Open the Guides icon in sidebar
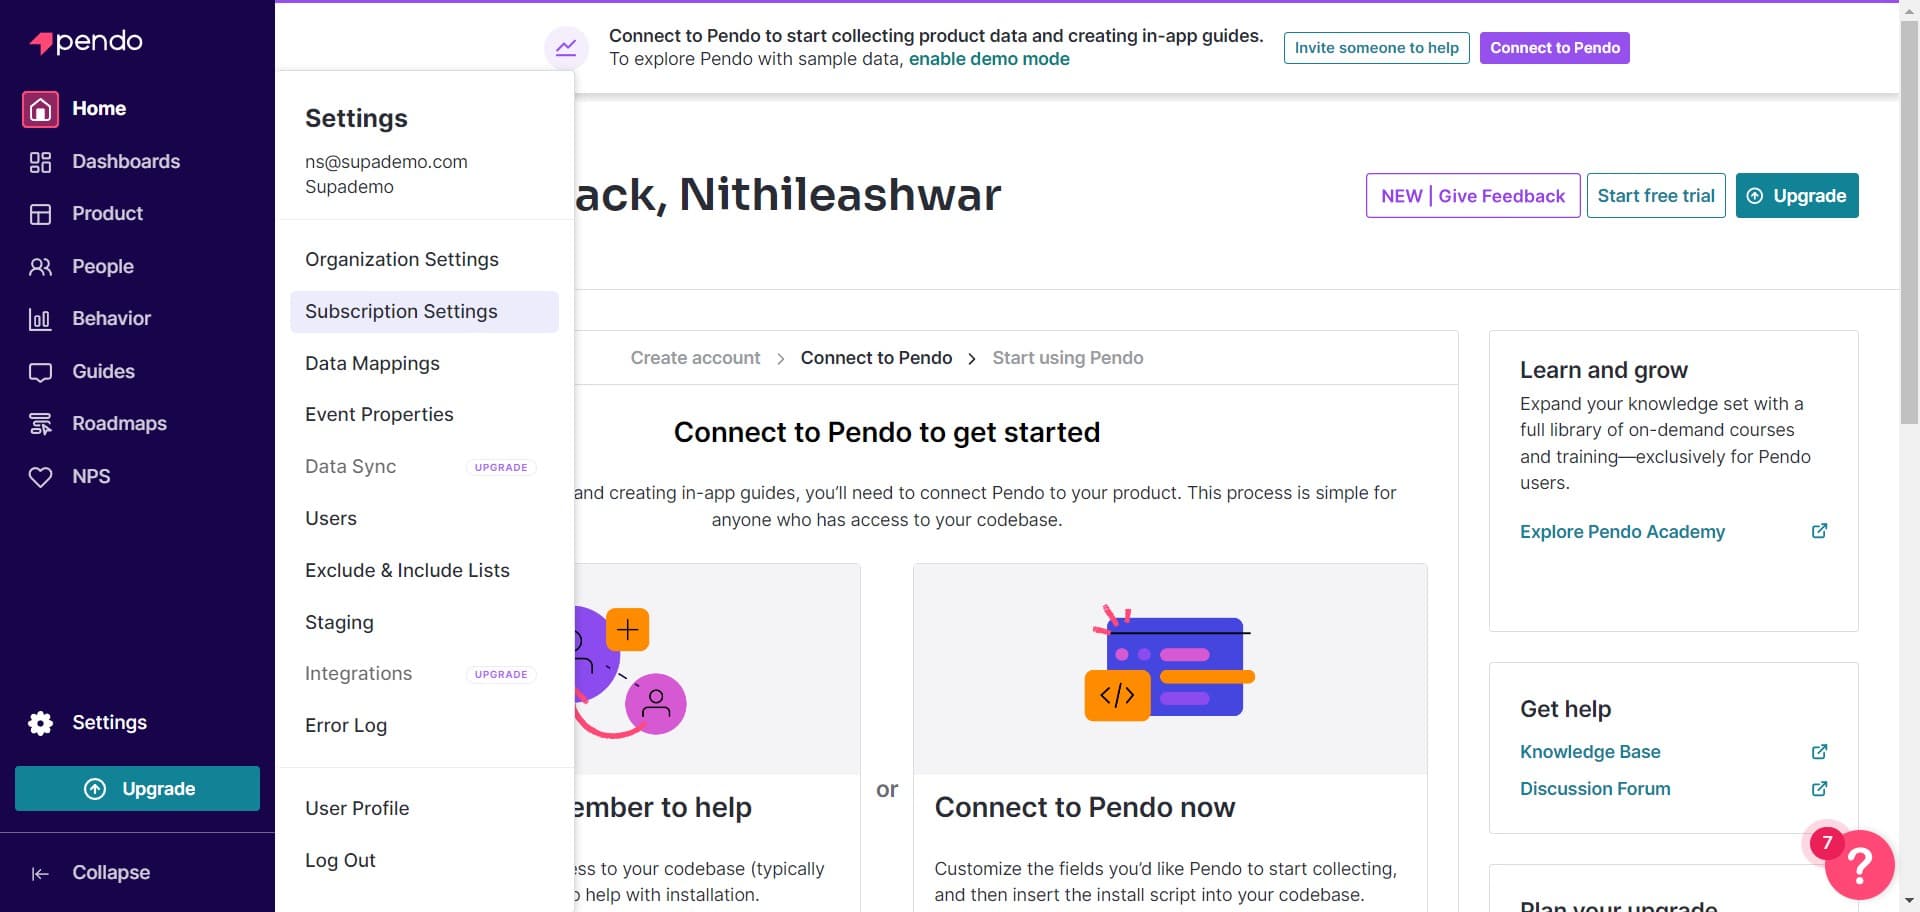Viewport: 1920px width, 912px height. (x=40, y=372)
